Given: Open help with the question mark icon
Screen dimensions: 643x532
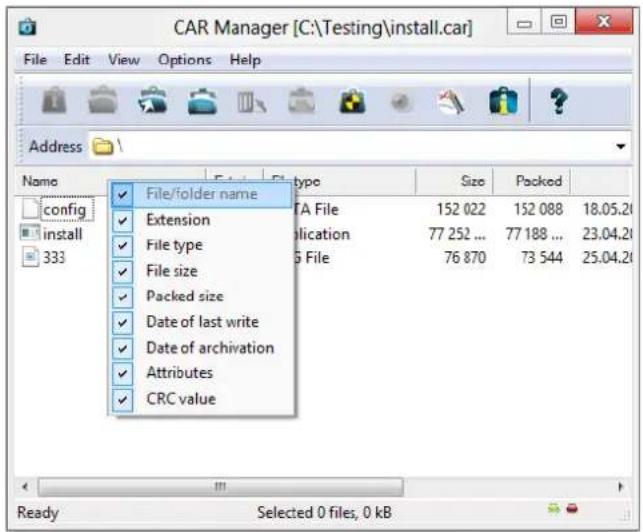Looking at the screenshot, I should coord(559,100).
